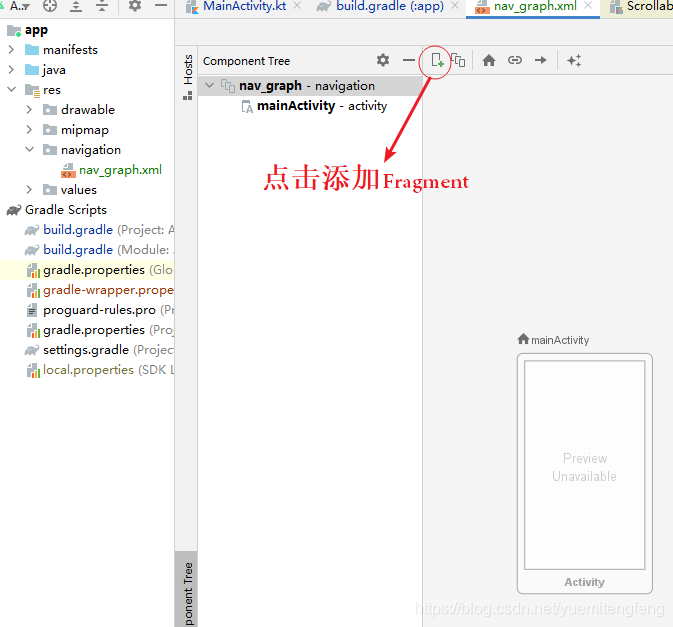Select mainActivity in Component Tree
673x627 pixels.
[314, 106]
